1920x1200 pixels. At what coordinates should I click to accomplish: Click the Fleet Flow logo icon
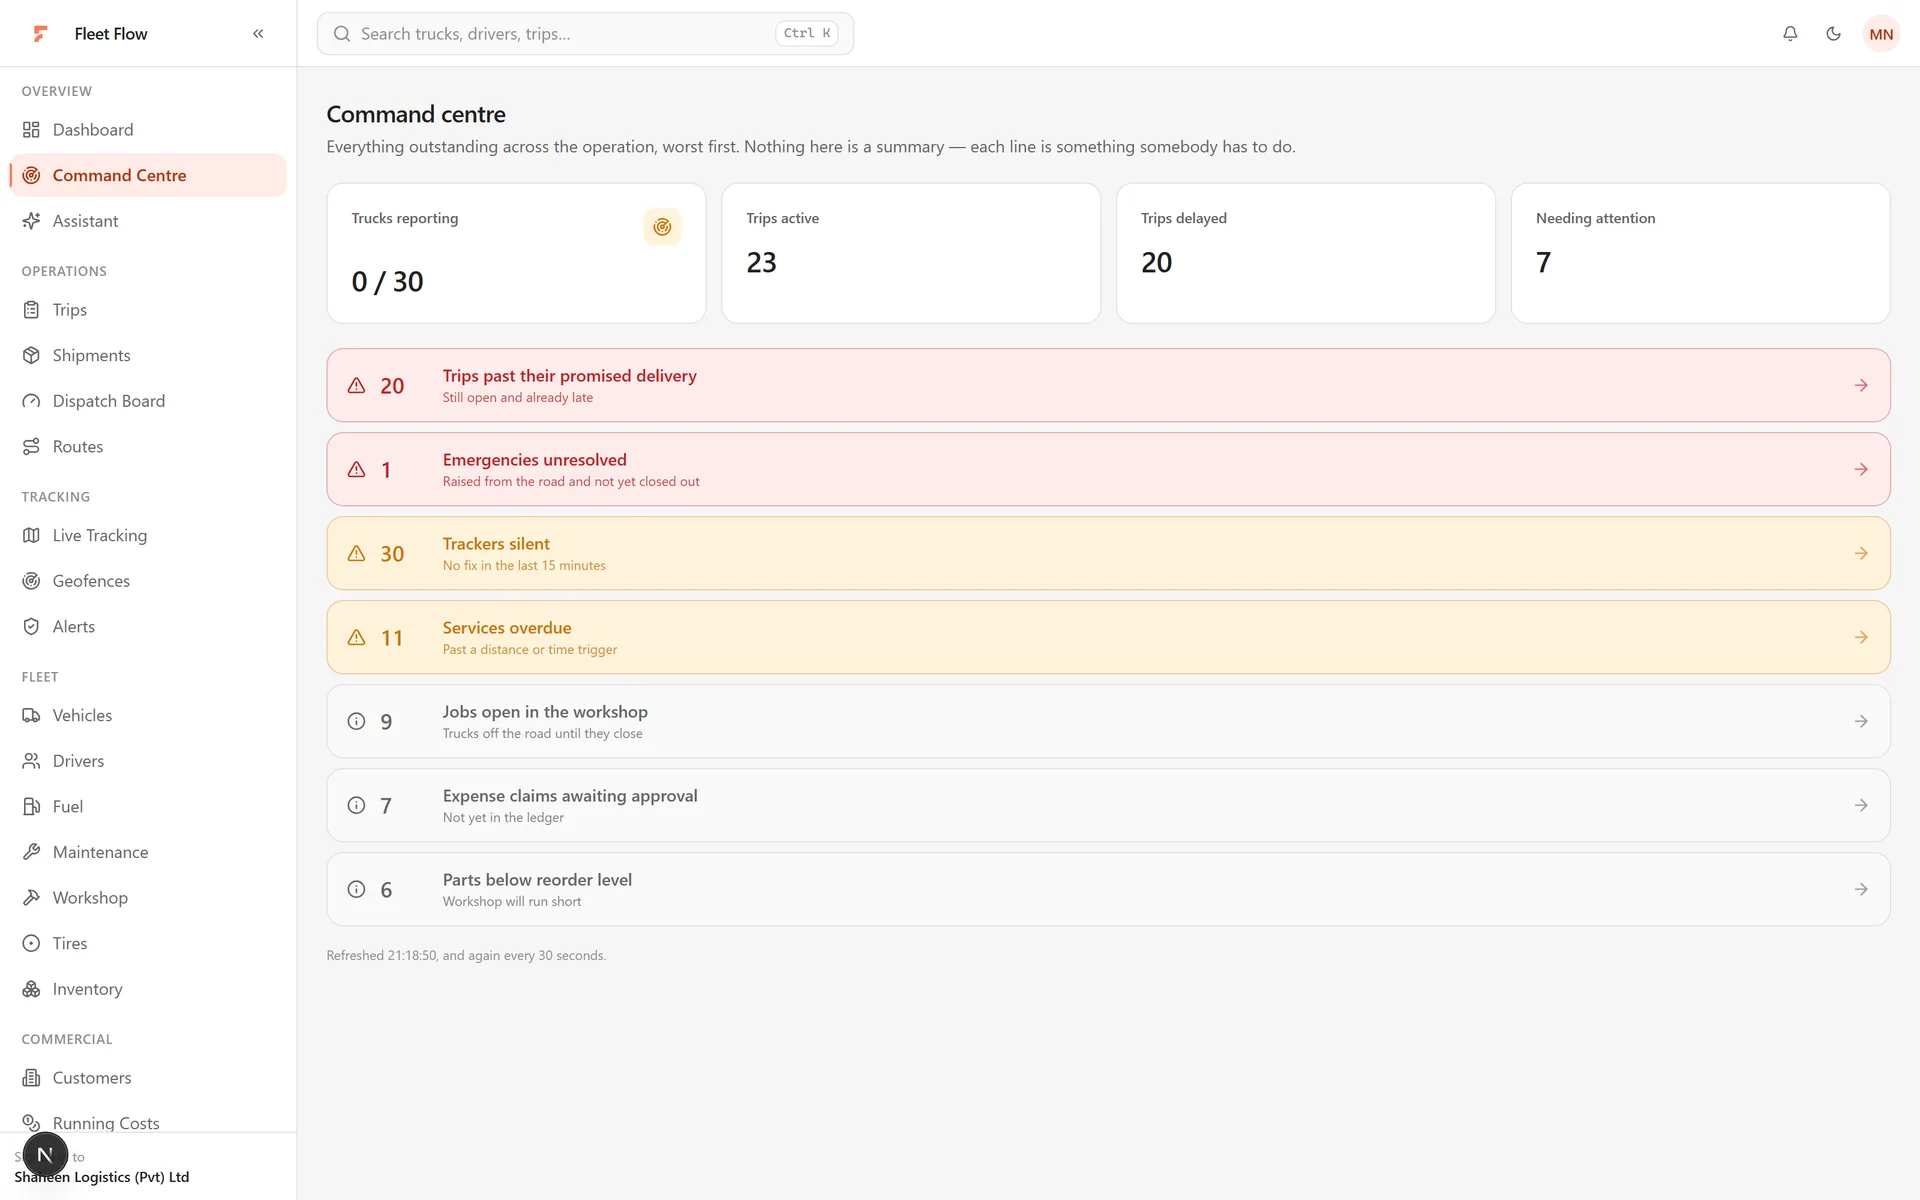40,34
